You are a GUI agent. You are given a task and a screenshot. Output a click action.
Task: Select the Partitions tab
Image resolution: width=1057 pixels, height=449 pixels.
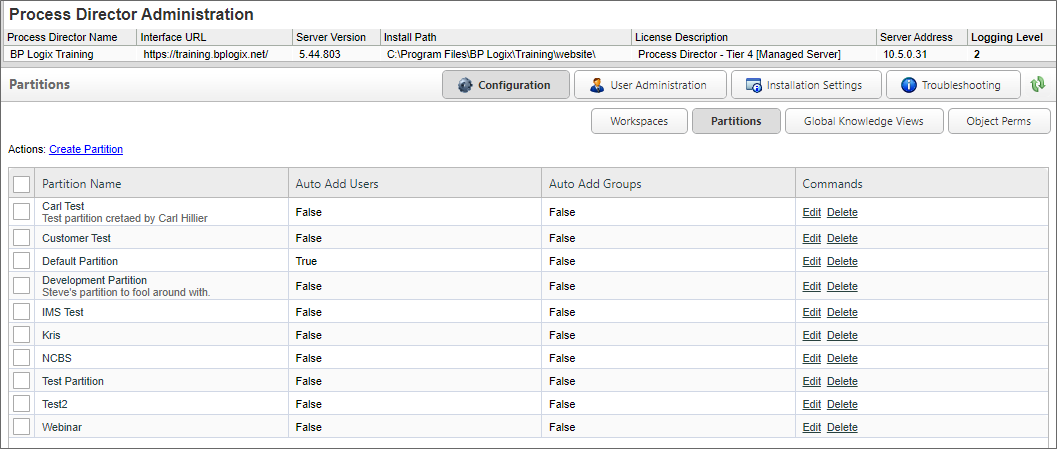736,122
